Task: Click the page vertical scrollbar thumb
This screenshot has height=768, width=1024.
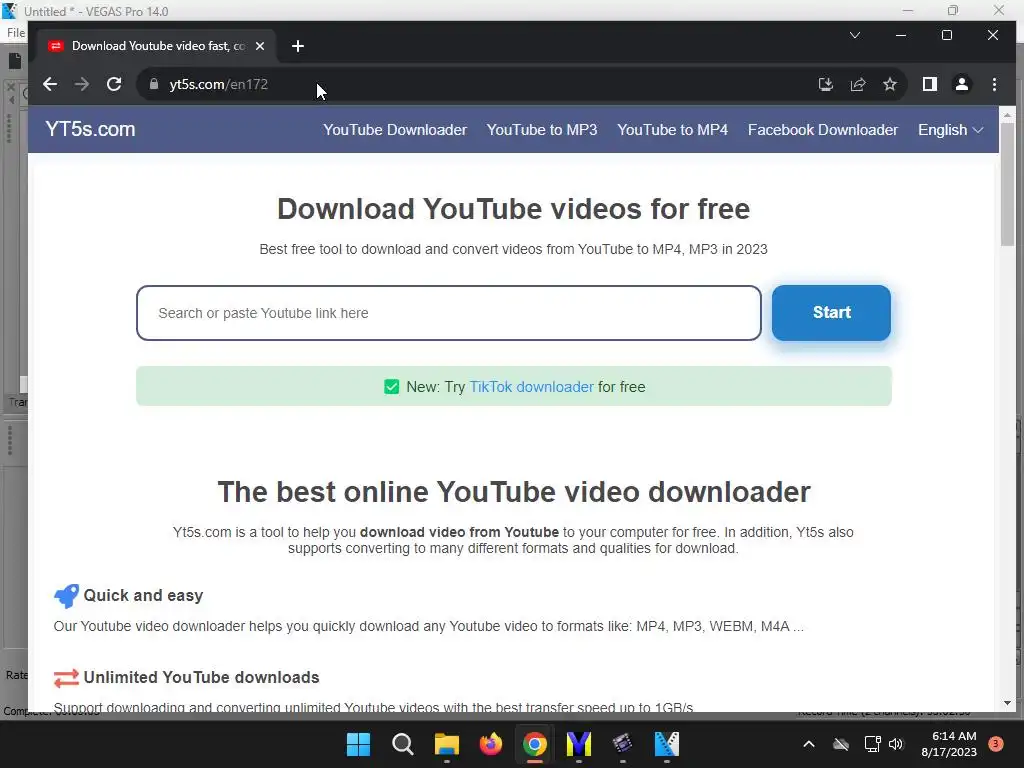Action: click(1007, 184)
